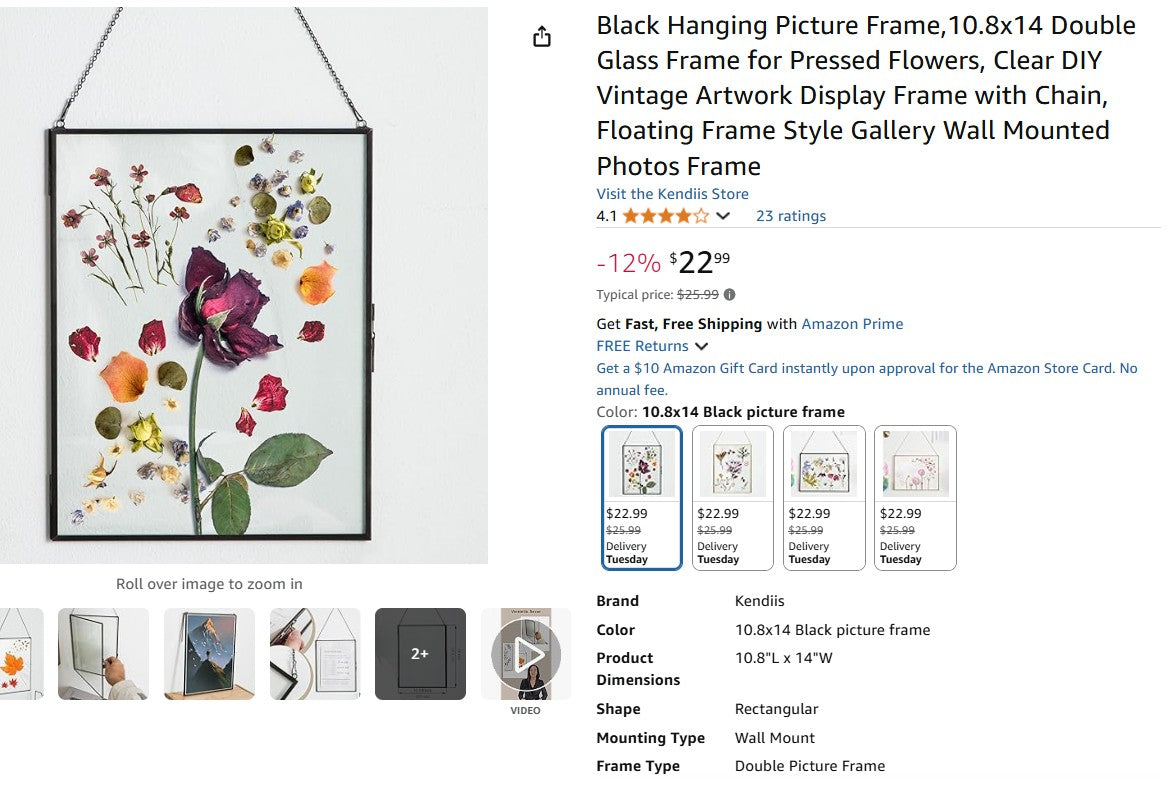Select the mountain artwork frame thumbnail
Screen dimensions: 1167x787
tap(209, 654)
